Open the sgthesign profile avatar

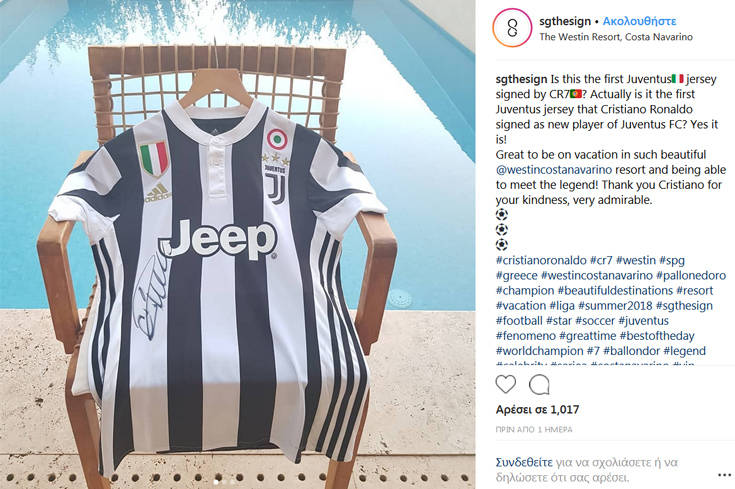click(512, 28)
